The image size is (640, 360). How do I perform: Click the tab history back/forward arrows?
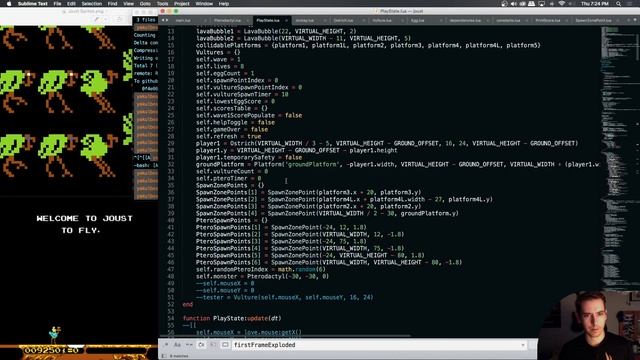(x=165, y=20)
